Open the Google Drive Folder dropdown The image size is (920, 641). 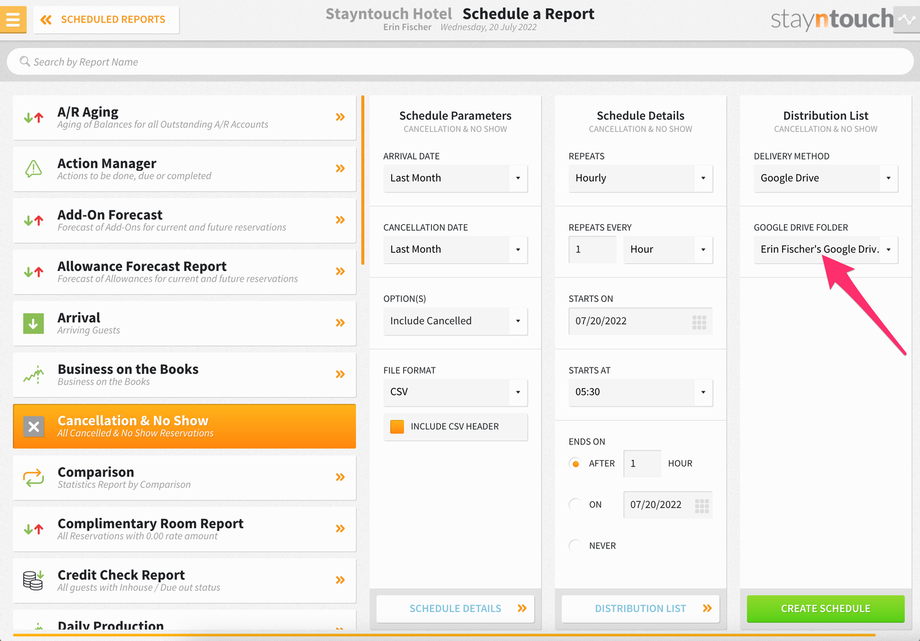(826, 249)
